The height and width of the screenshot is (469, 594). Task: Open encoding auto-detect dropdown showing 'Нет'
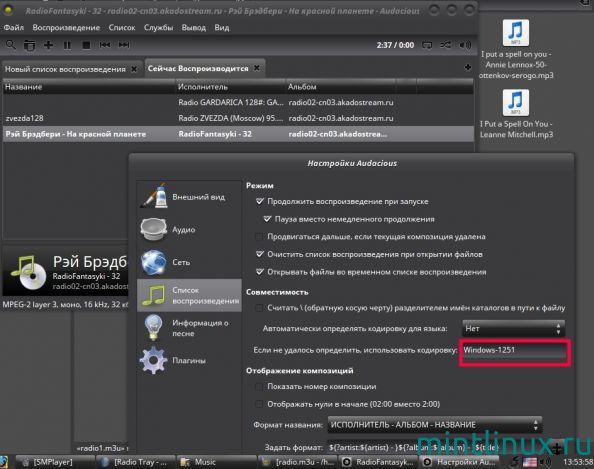(513, 328)
